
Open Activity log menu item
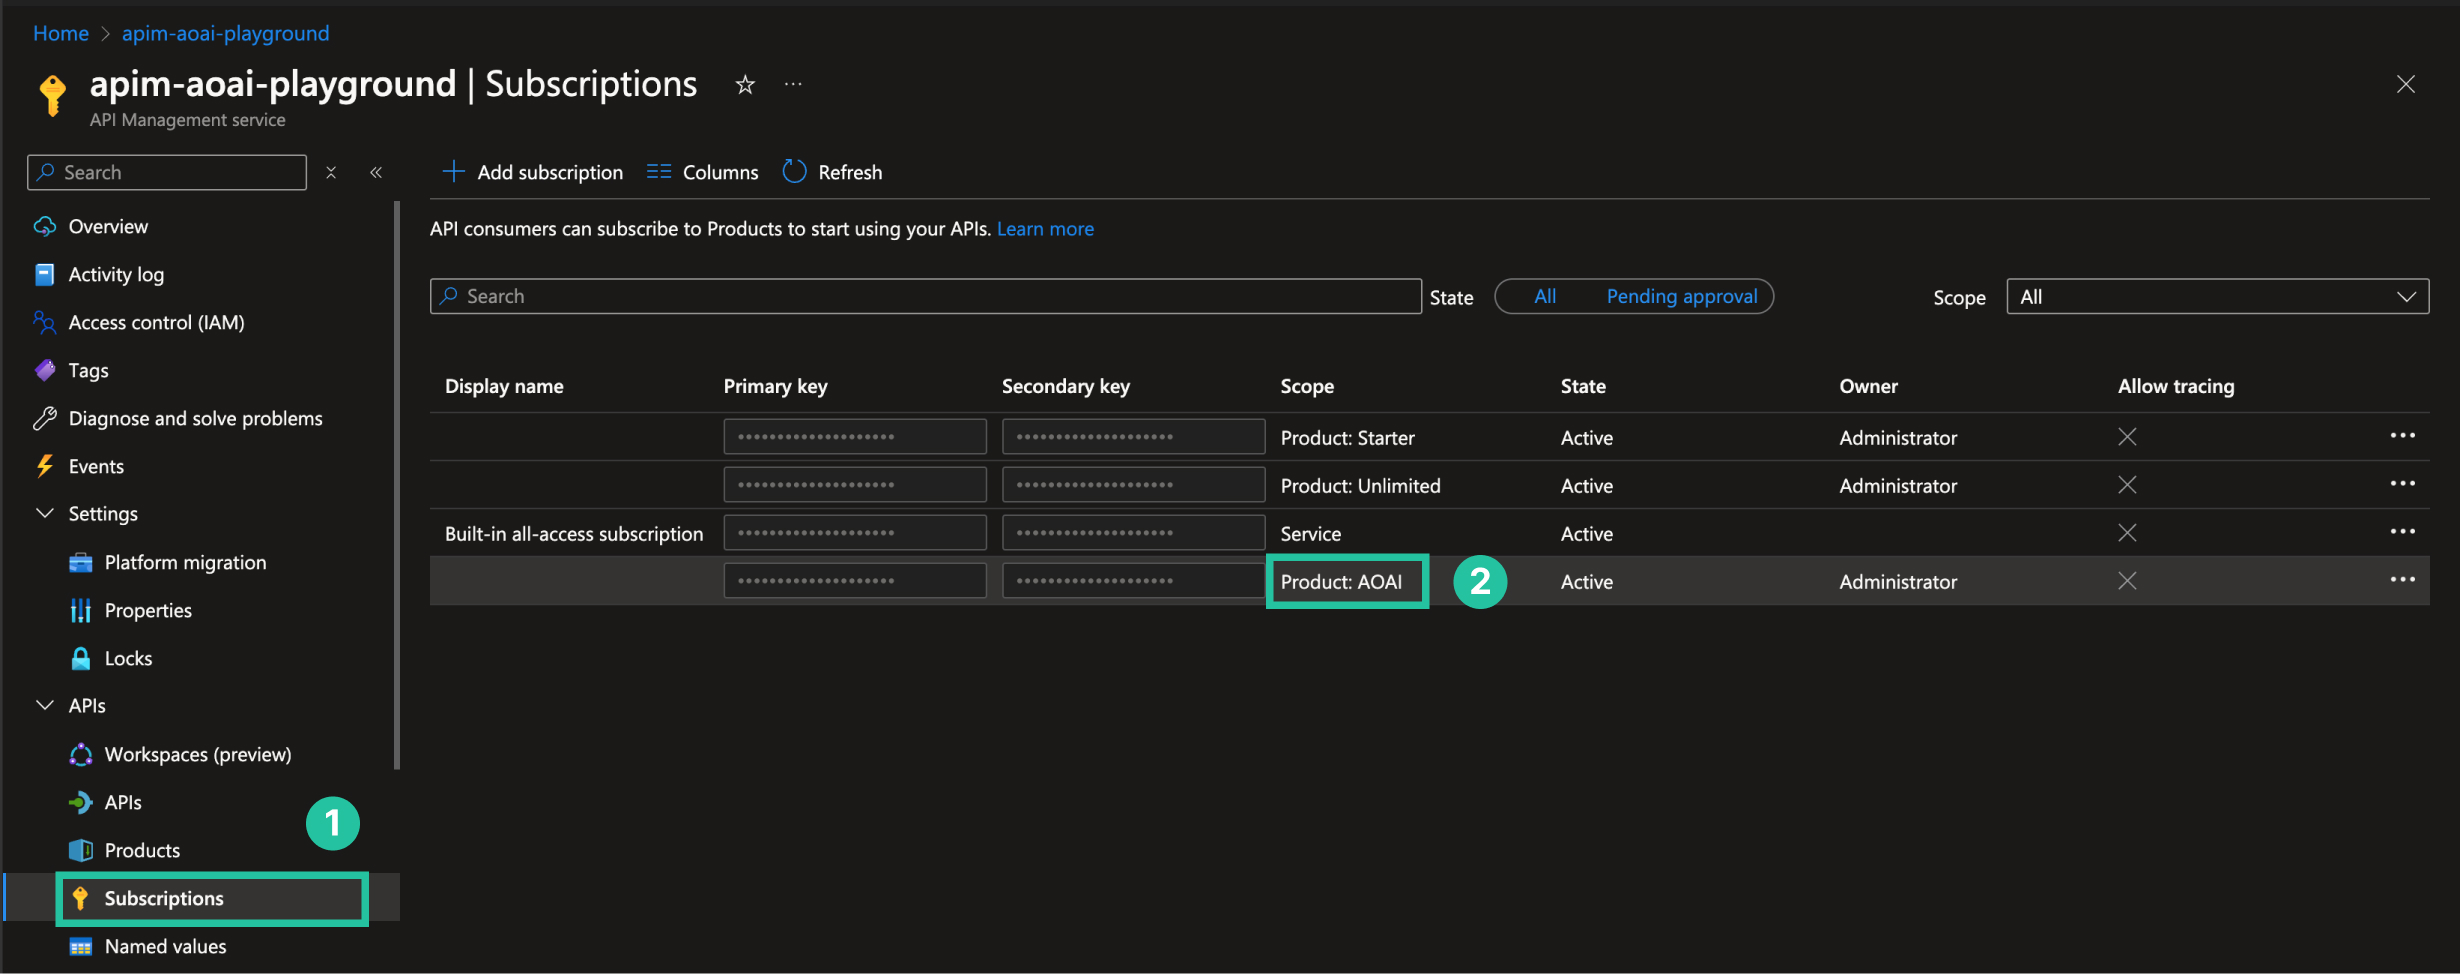point(116,275)
